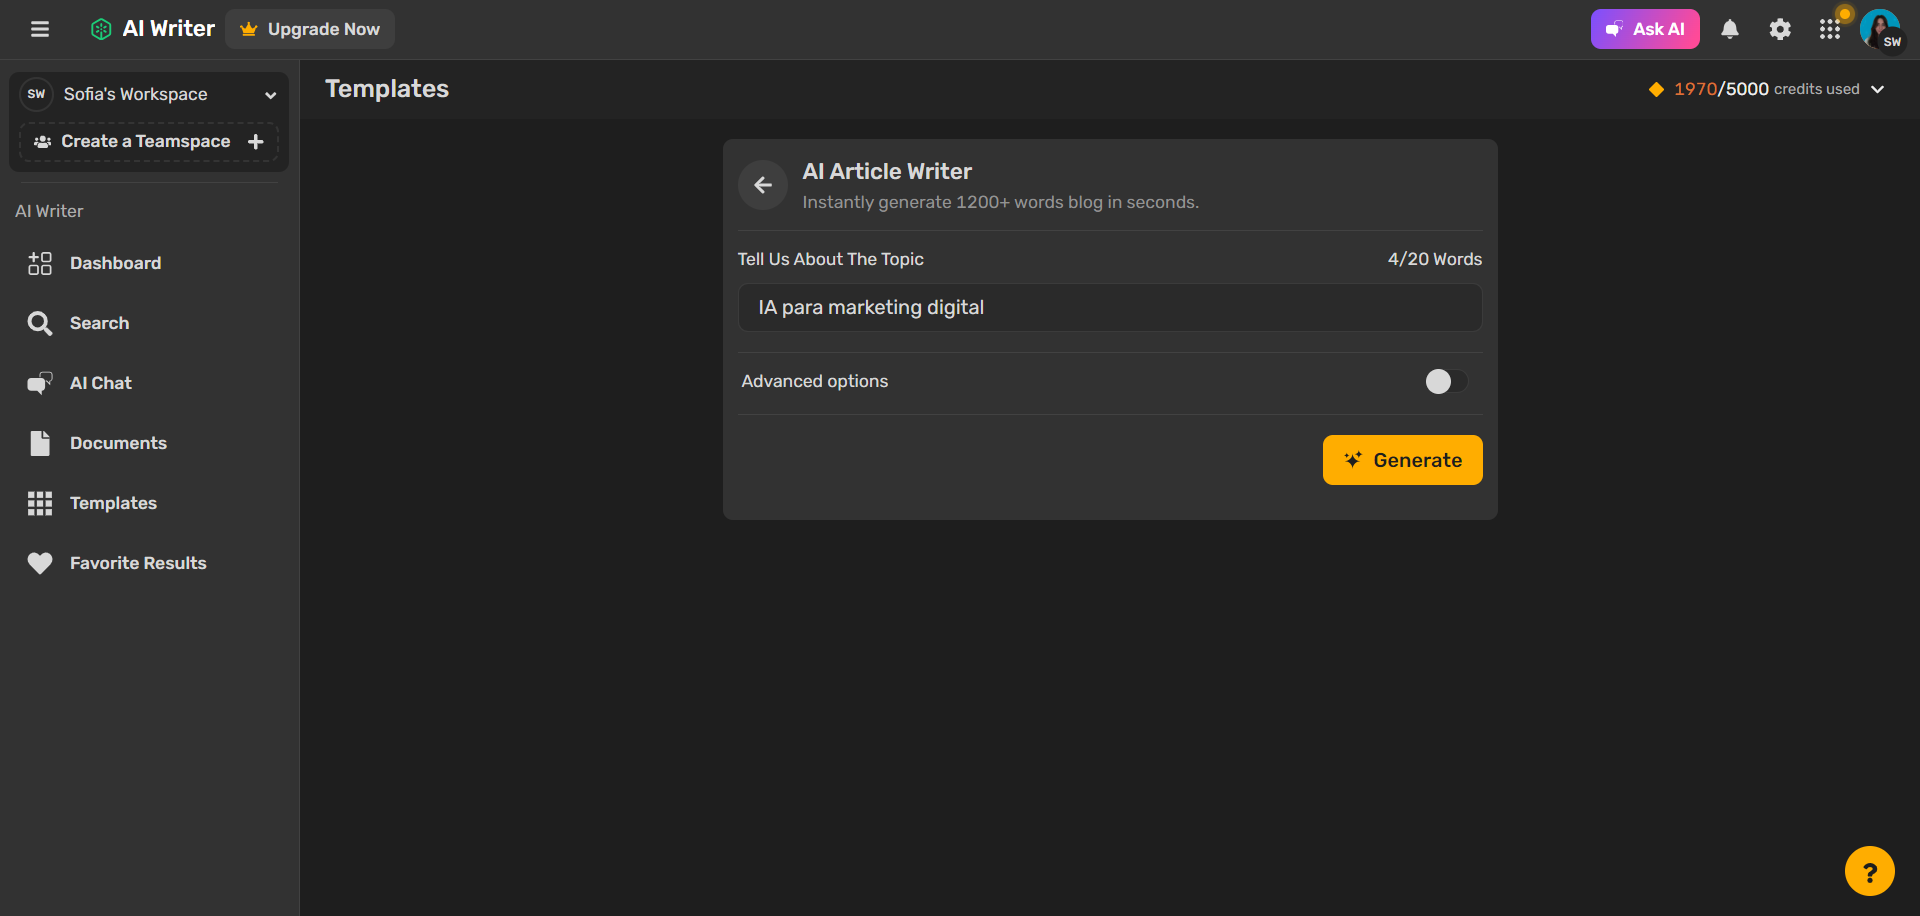Viewport: 1920px width, 916px height.
Task: Click Upgrade Now in the top bar
Action: click(309, 29)
